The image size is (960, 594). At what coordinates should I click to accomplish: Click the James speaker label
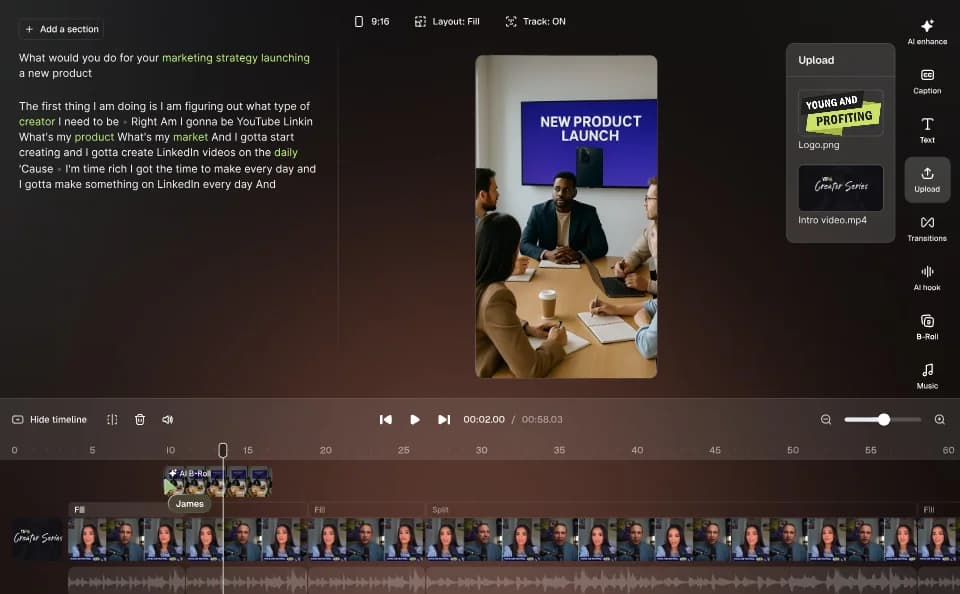[189, 504]
